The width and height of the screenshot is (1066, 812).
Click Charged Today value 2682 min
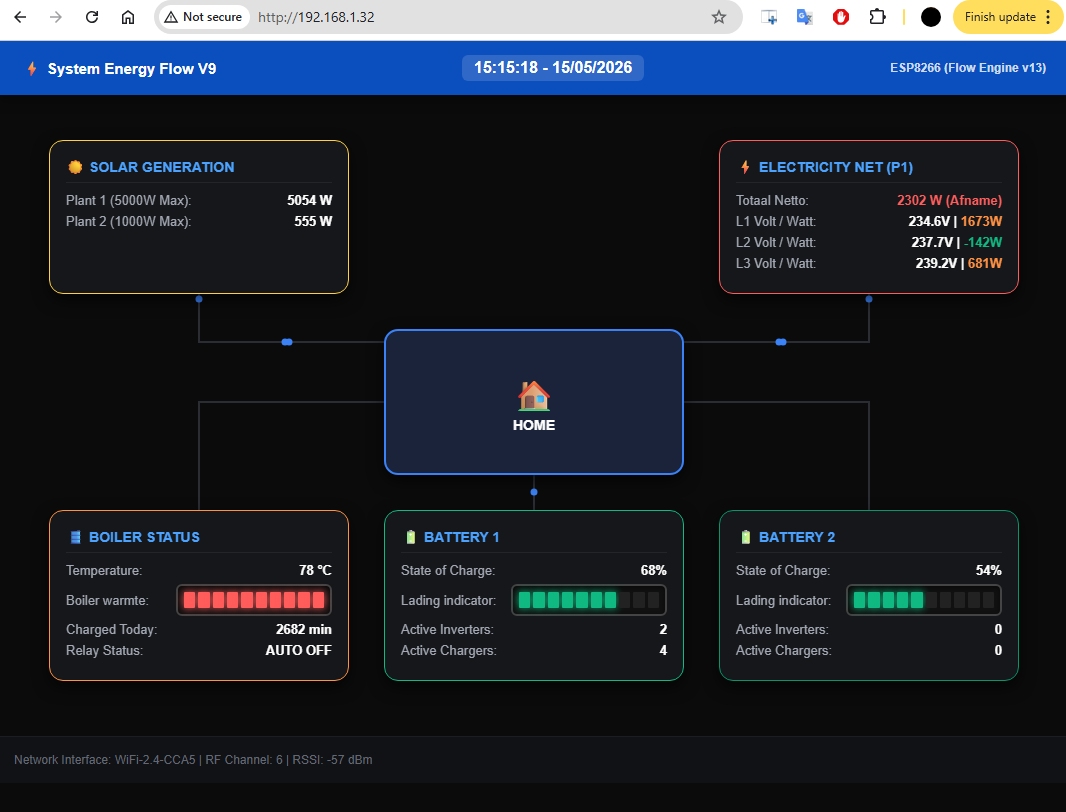304,629
